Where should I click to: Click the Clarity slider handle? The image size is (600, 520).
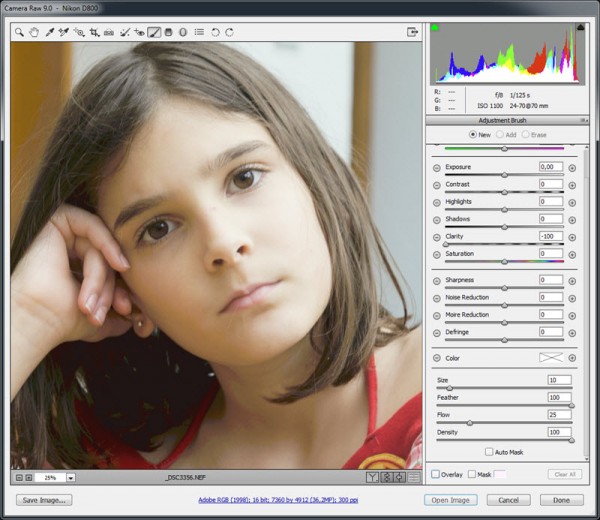point(445,244)
